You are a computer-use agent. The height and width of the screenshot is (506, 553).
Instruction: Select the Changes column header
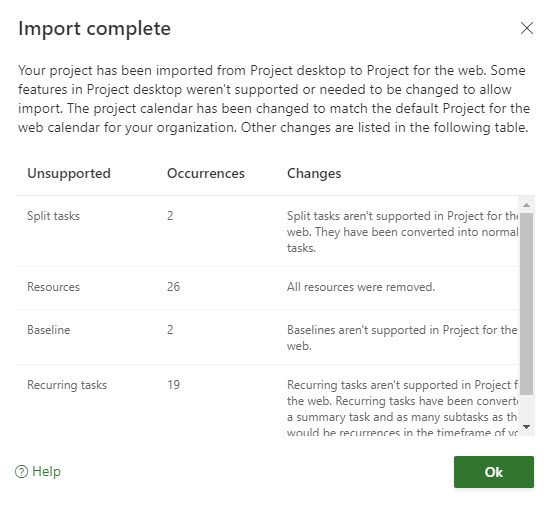pyautogui.click(x=314, y=173)
